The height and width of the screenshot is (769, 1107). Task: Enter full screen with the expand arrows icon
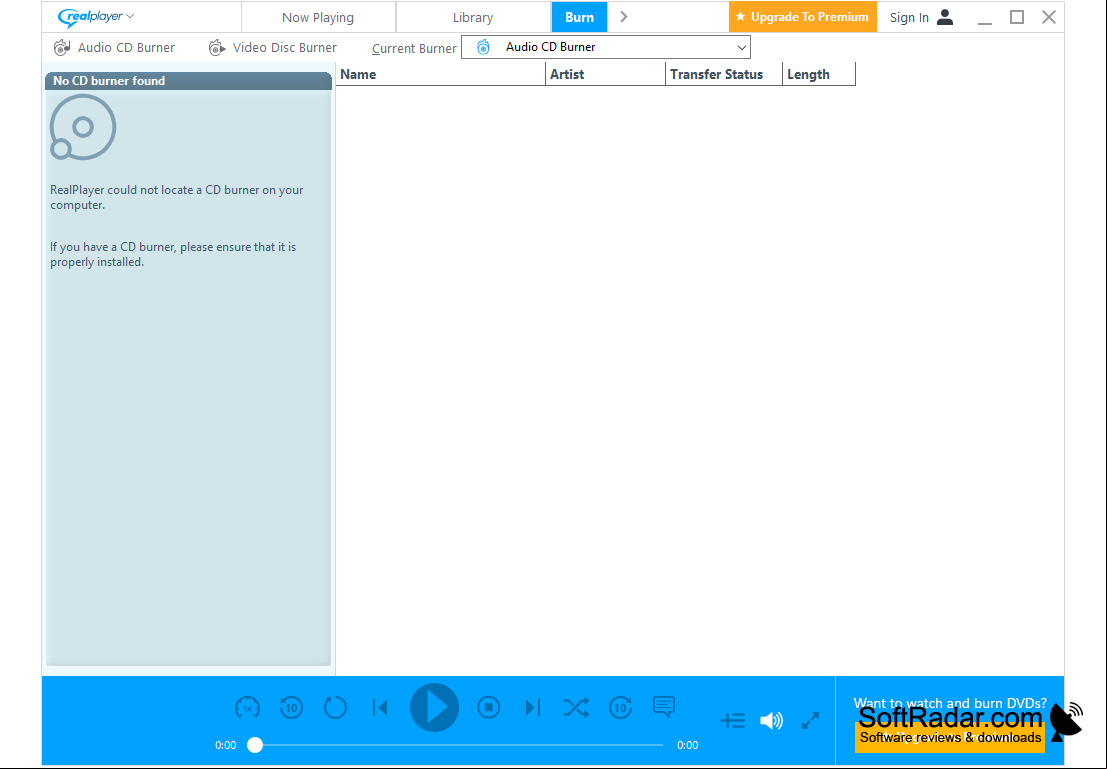[x=810, y=720]
